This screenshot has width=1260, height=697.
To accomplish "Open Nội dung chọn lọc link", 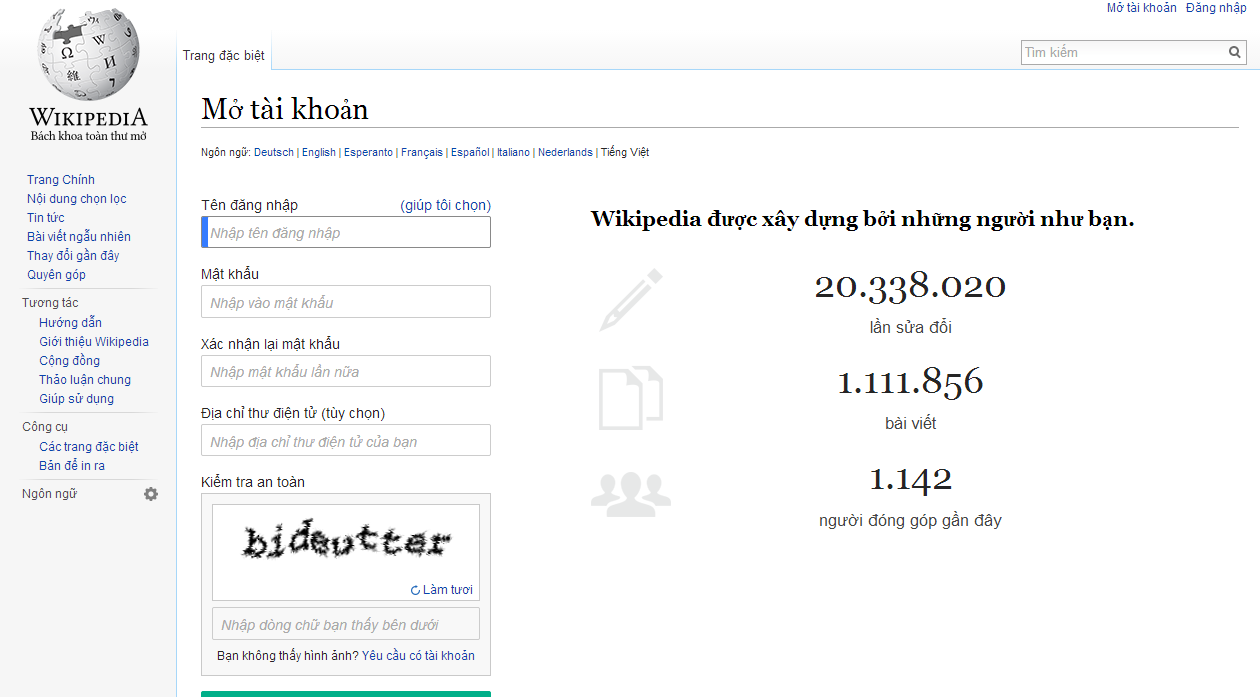I will (77, 199).
